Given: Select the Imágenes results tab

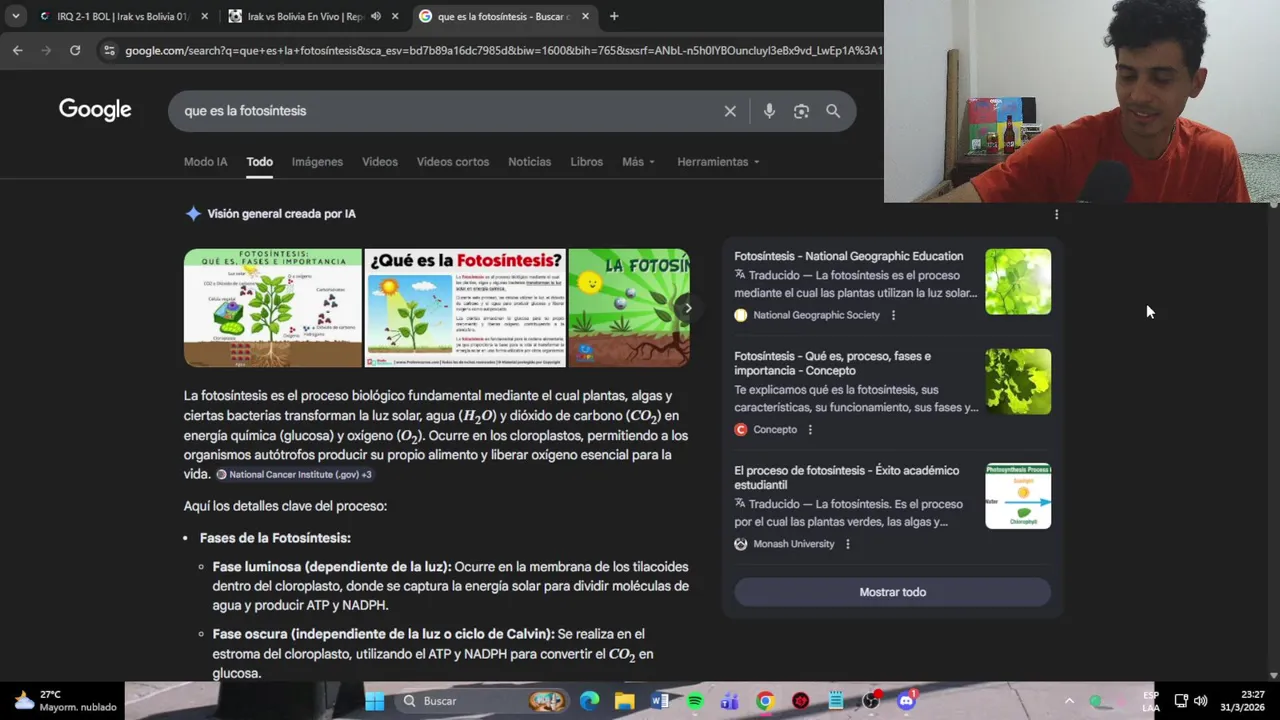Looking at the screenshot, I should point(317,162).
